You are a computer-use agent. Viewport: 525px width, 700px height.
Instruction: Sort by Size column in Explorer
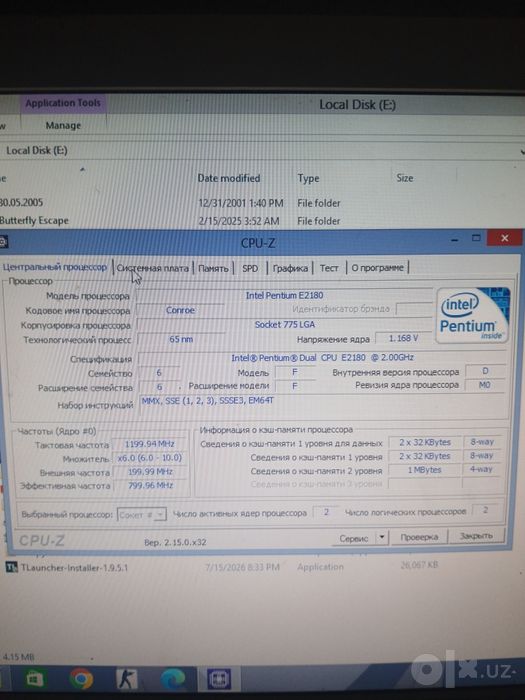pyautogui.click(x=404, y=178)
